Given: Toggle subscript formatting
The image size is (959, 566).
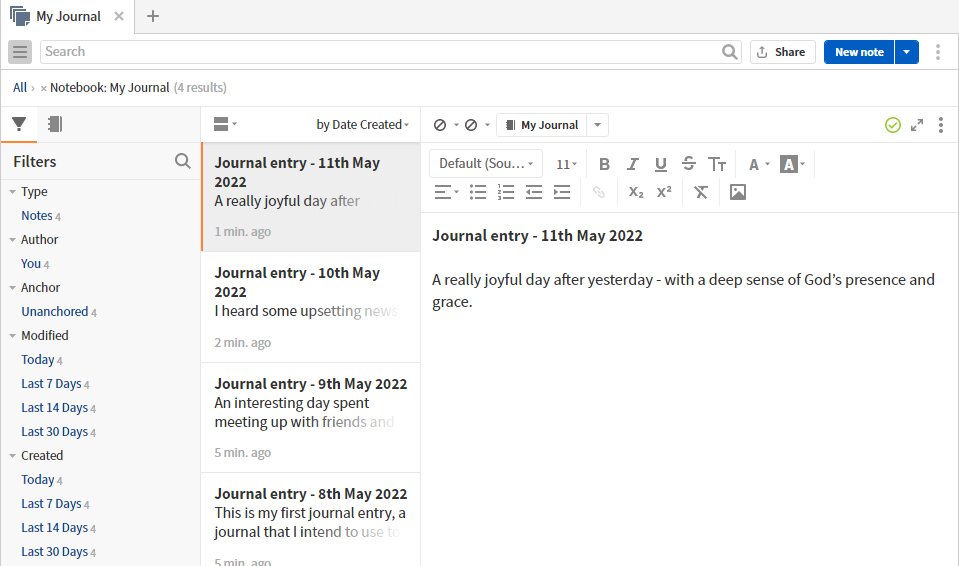Looking at the screenshot, I should 636,192.
